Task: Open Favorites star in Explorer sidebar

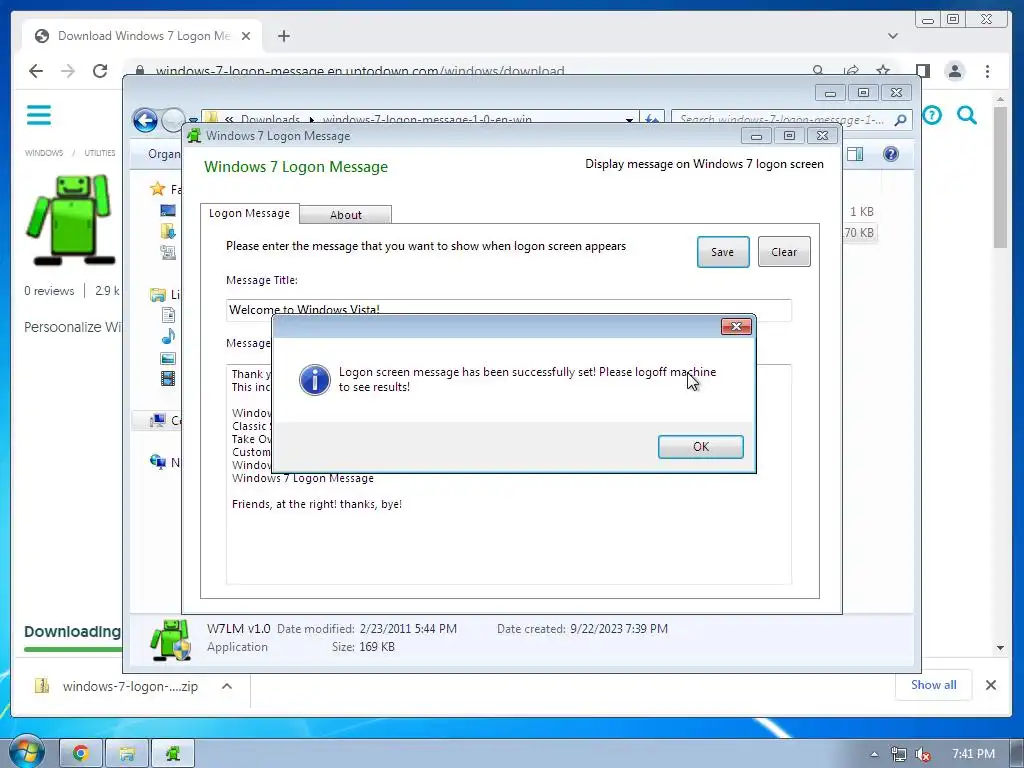Action: click(157, 189)
